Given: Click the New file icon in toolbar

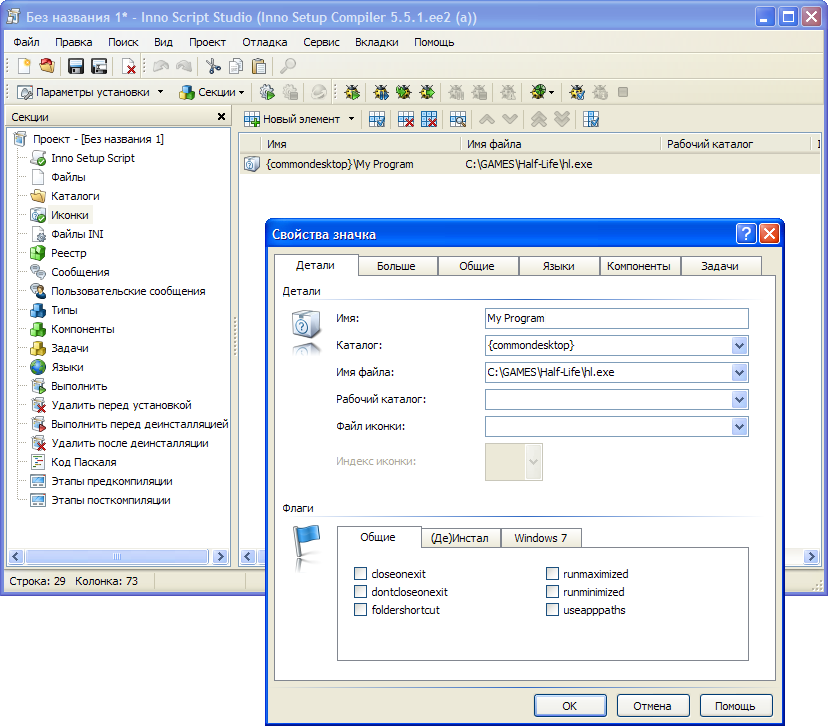Looking at the screenshot, I should tap(26, 66).
